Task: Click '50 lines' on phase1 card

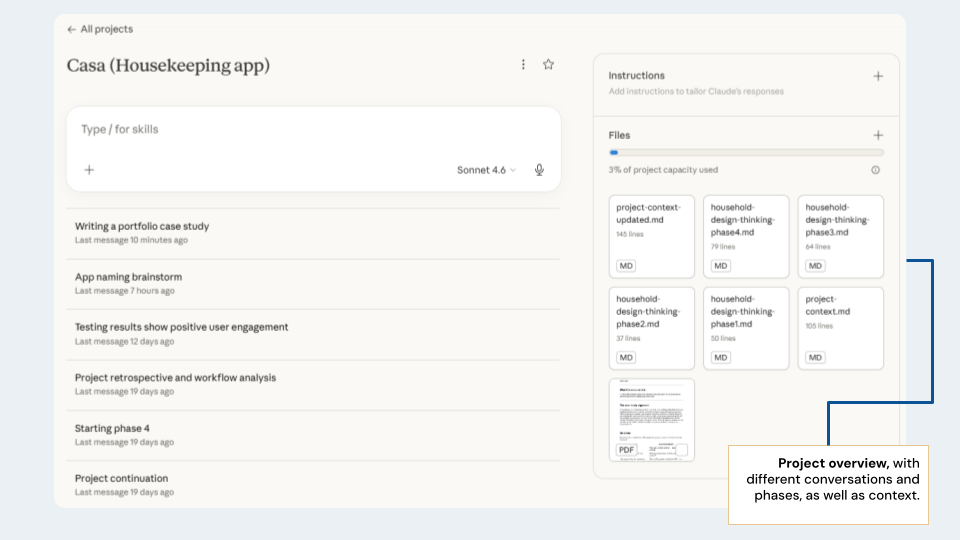Action: [723, 339]
